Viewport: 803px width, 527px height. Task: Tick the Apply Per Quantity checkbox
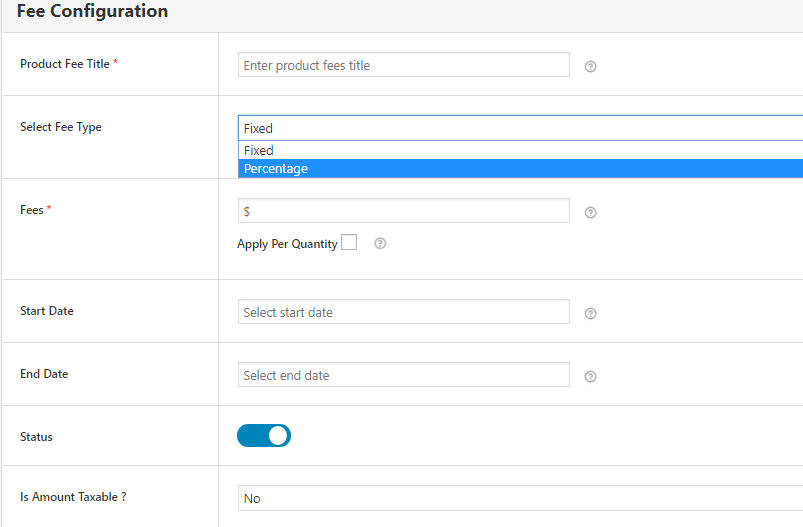click(x=349, y=242)
